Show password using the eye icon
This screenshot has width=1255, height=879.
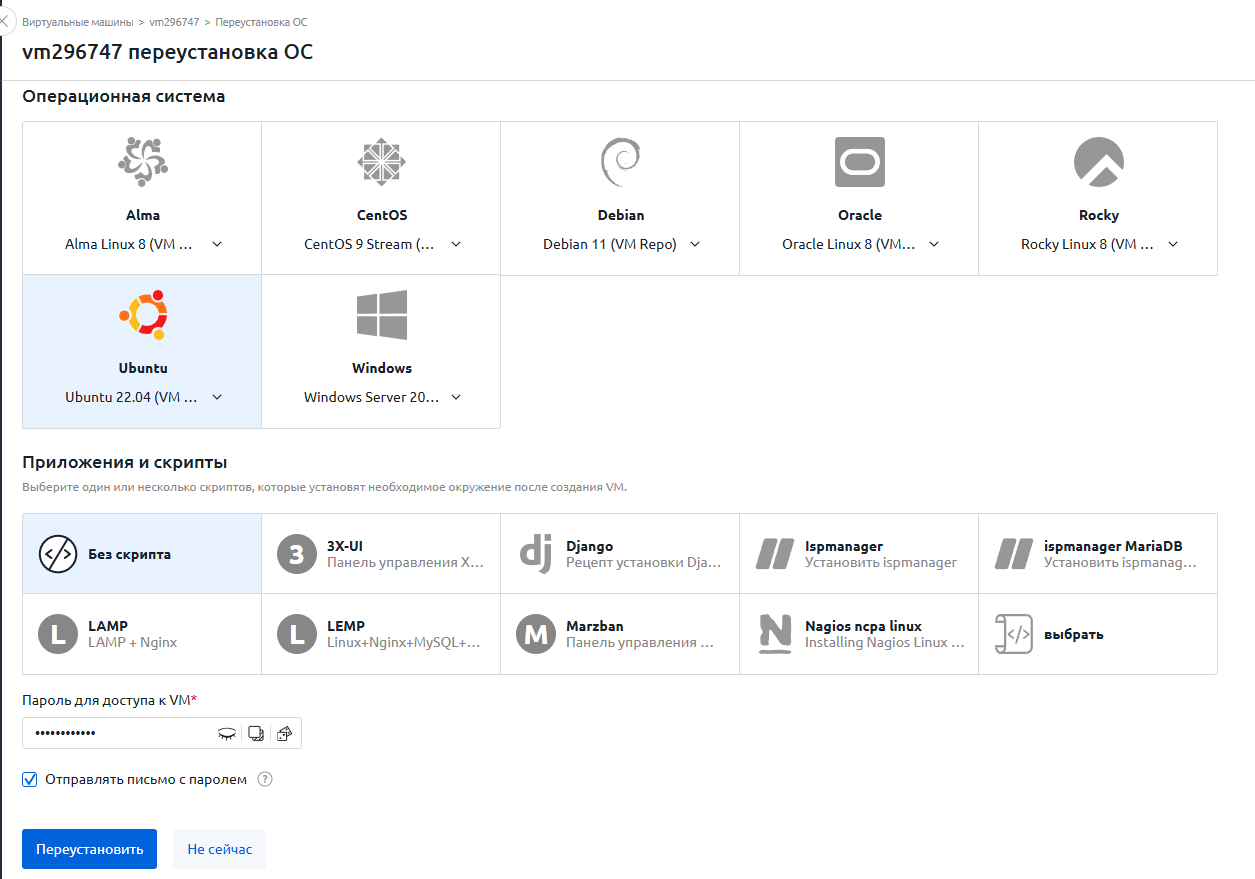[227, 733]
